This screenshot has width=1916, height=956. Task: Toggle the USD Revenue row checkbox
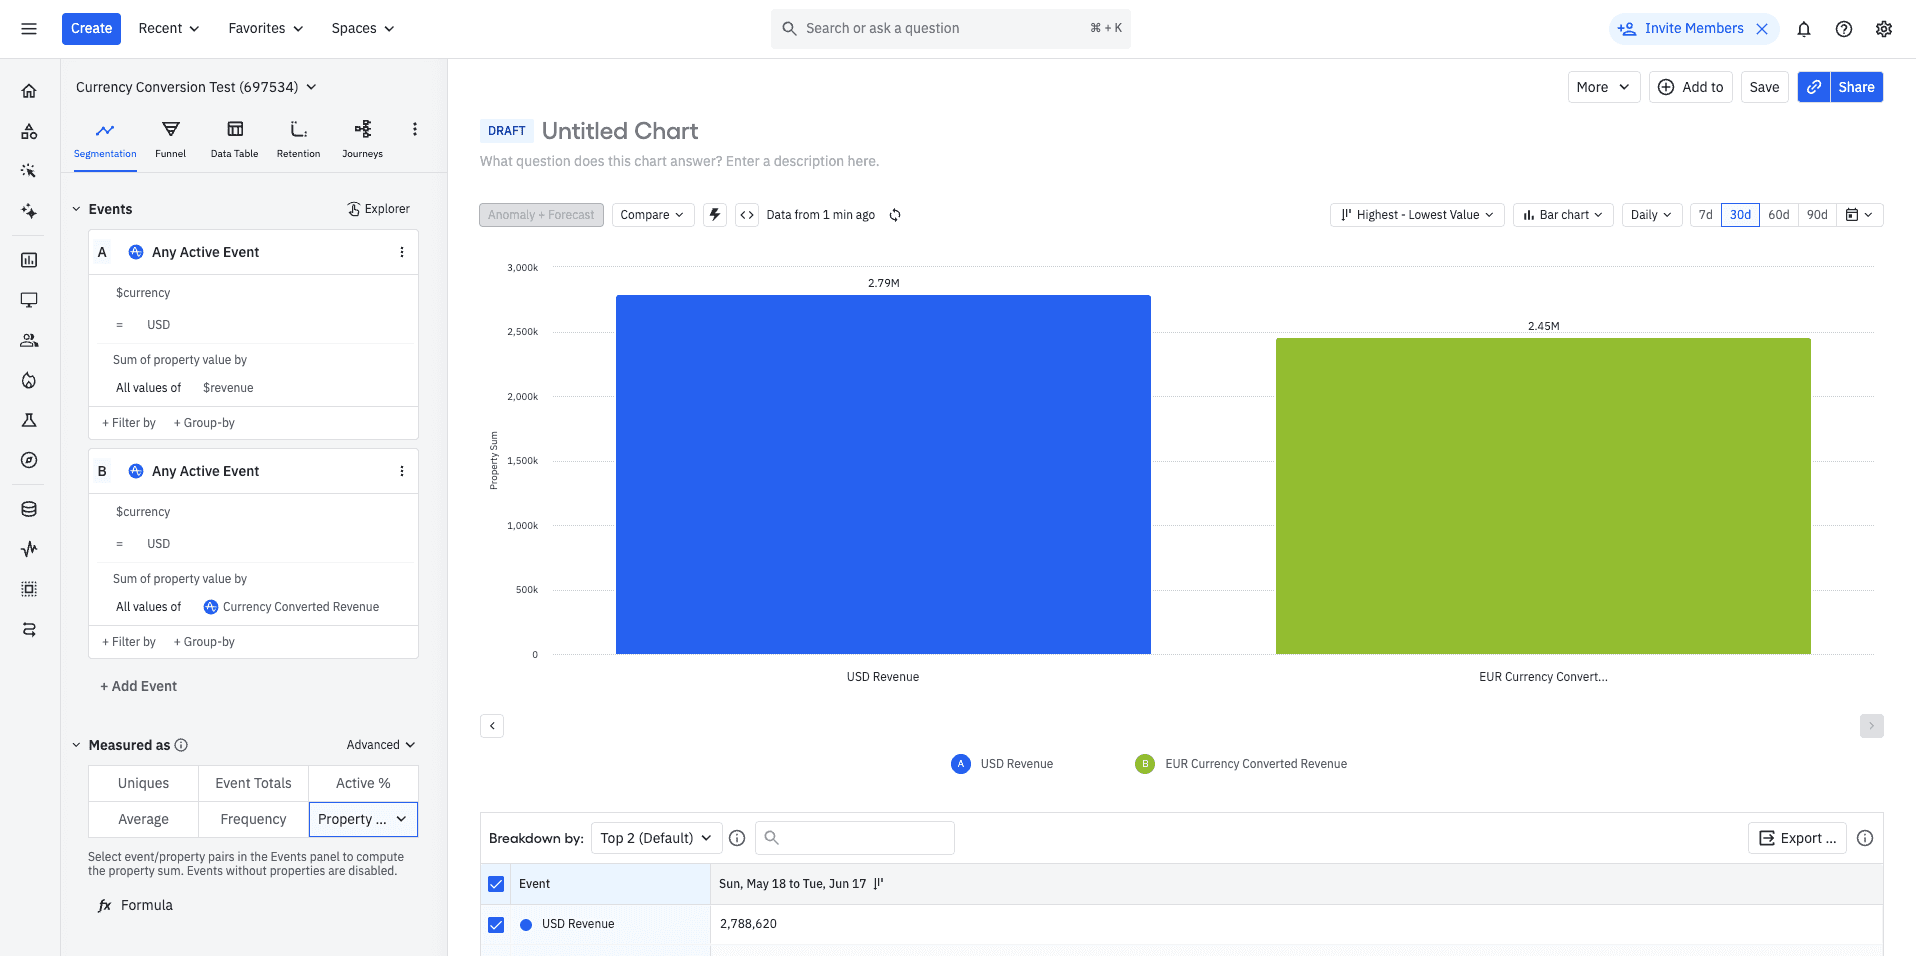496,925
